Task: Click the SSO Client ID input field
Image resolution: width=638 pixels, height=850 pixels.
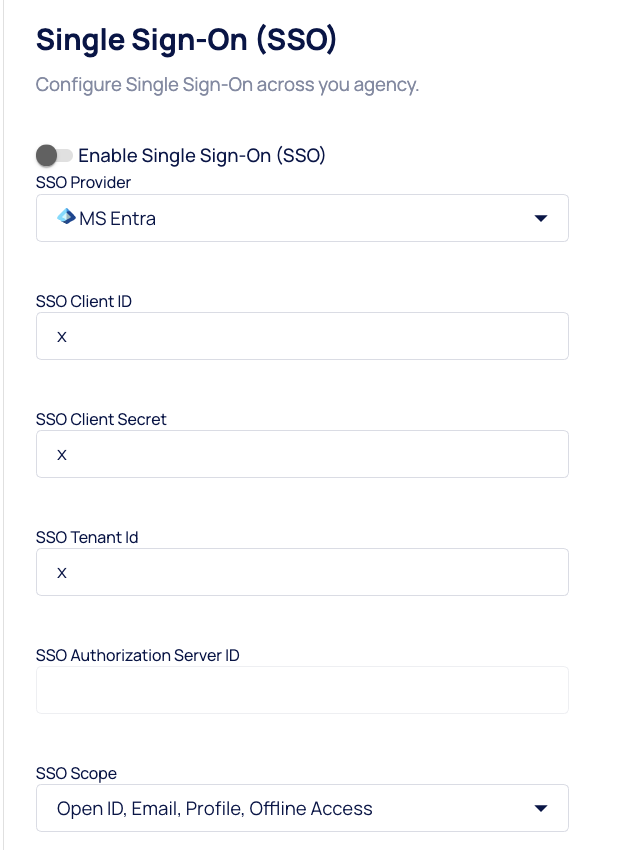Action: pos(302,336)
